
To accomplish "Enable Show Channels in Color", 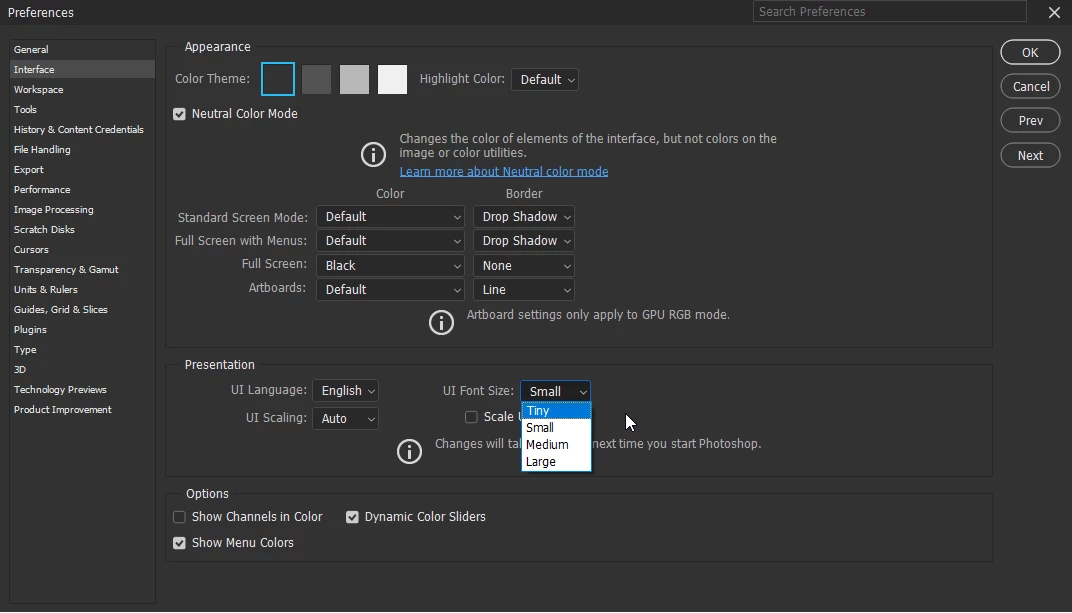I will 179,517.
